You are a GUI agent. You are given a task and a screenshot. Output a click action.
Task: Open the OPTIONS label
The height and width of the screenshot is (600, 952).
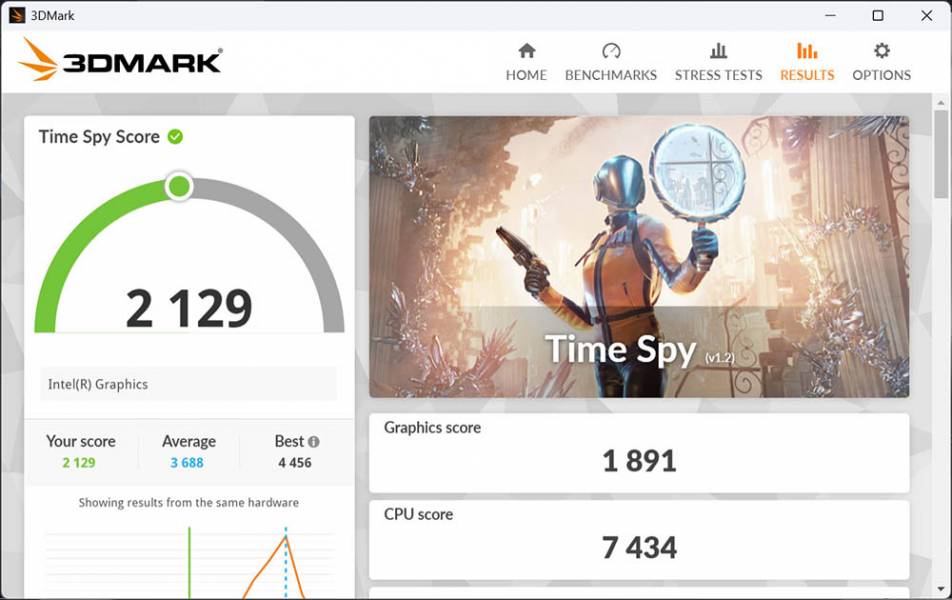click(882, 75)
